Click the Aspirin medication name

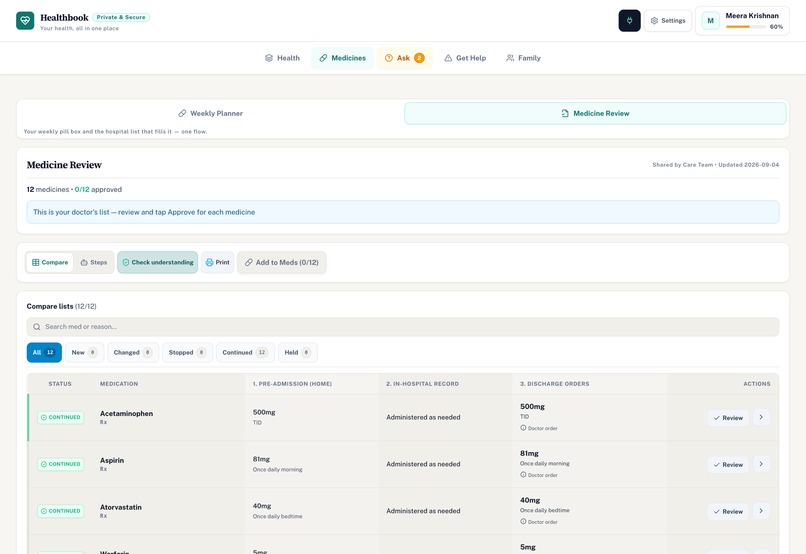tap(112, 460)
